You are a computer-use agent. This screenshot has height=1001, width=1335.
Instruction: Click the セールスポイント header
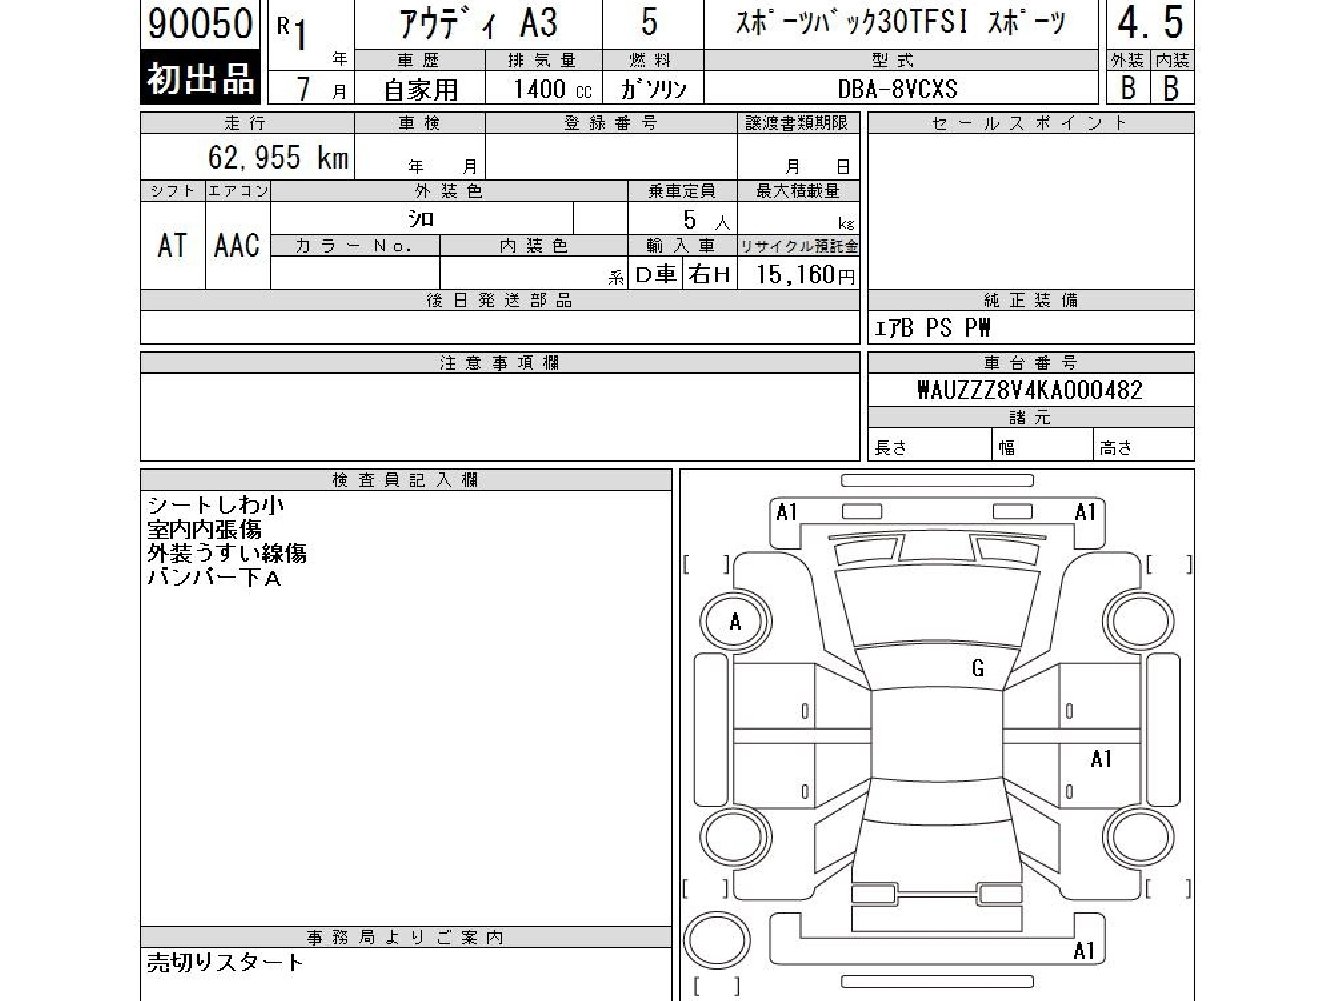pyautogui.click(x=1030, y=123)
